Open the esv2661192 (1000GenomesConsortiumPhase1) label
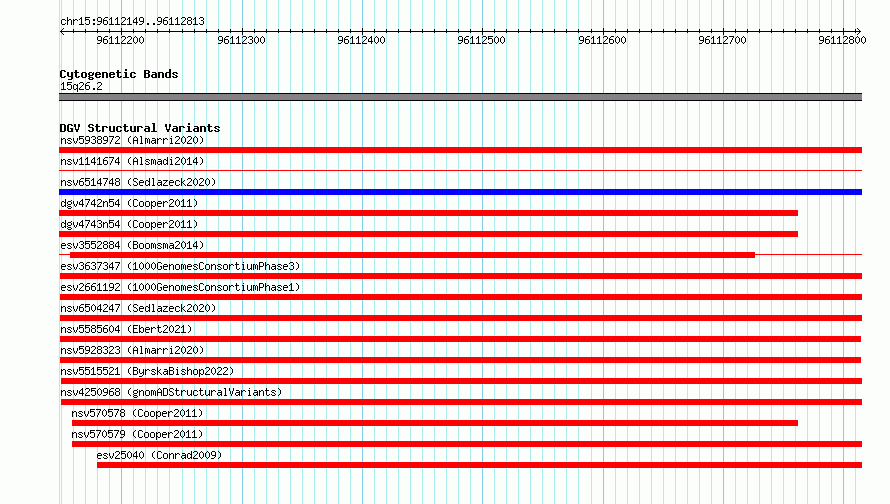The height and width of the screenshot is (504, 890). (180, 287)
